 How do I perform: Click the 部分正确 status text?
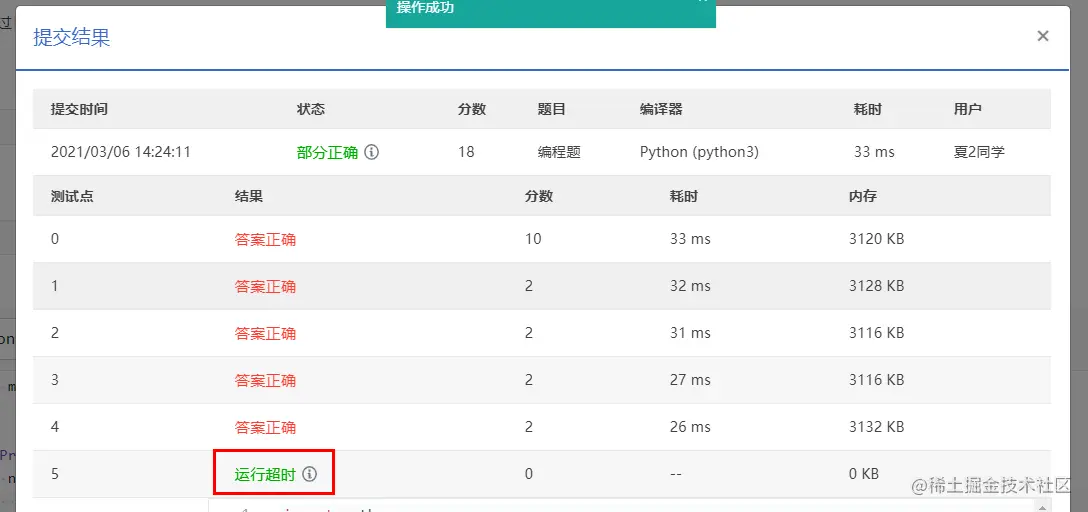click(327, 152)
